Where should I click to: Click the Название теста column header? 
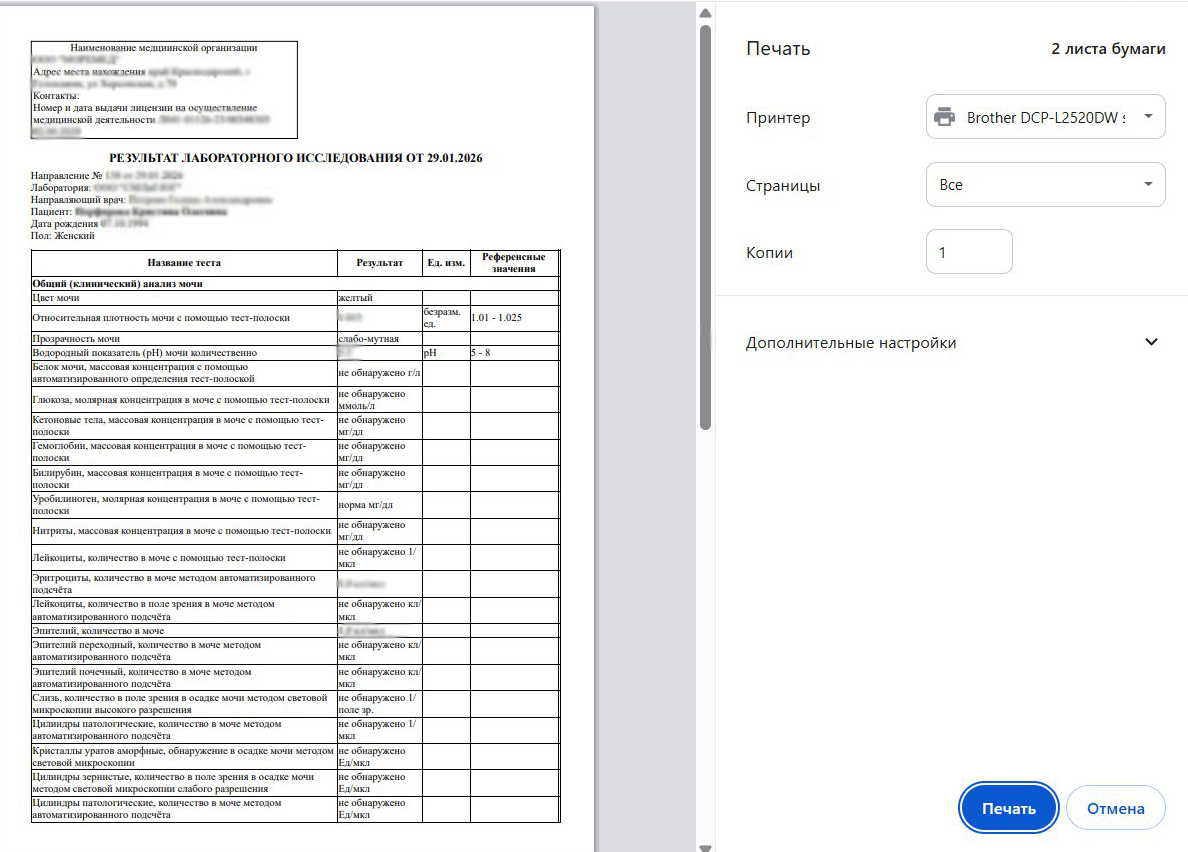coord(184,263)
